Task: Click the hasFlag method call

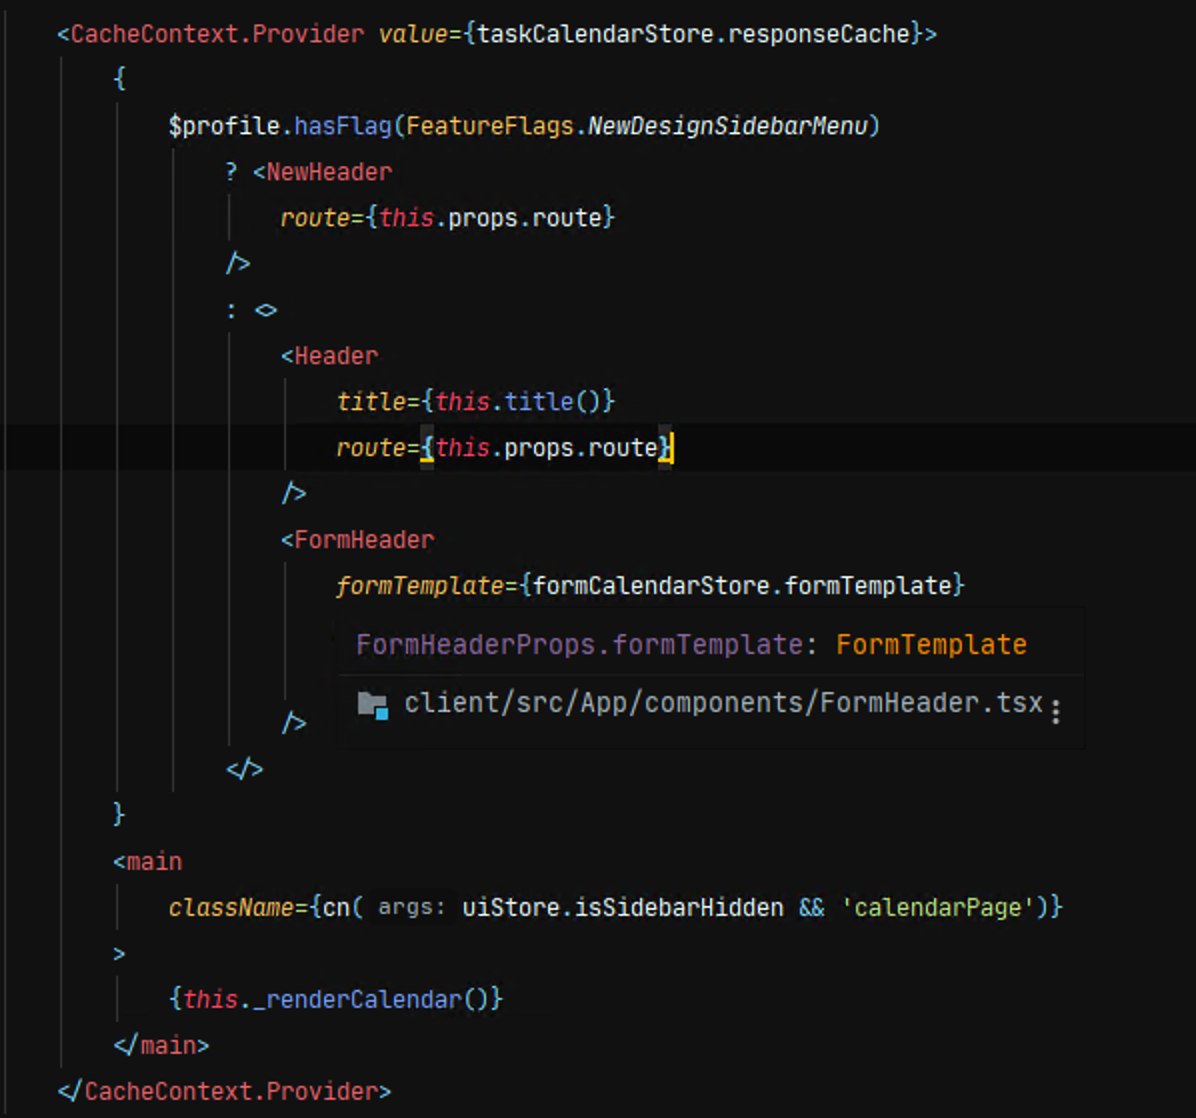Action: (x=343, y=126)
